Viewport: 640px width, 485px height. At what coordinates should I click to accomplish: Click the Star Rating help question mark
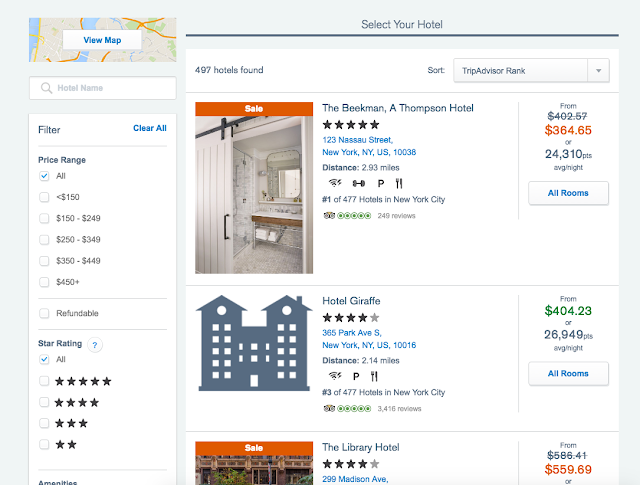point(95,345)
